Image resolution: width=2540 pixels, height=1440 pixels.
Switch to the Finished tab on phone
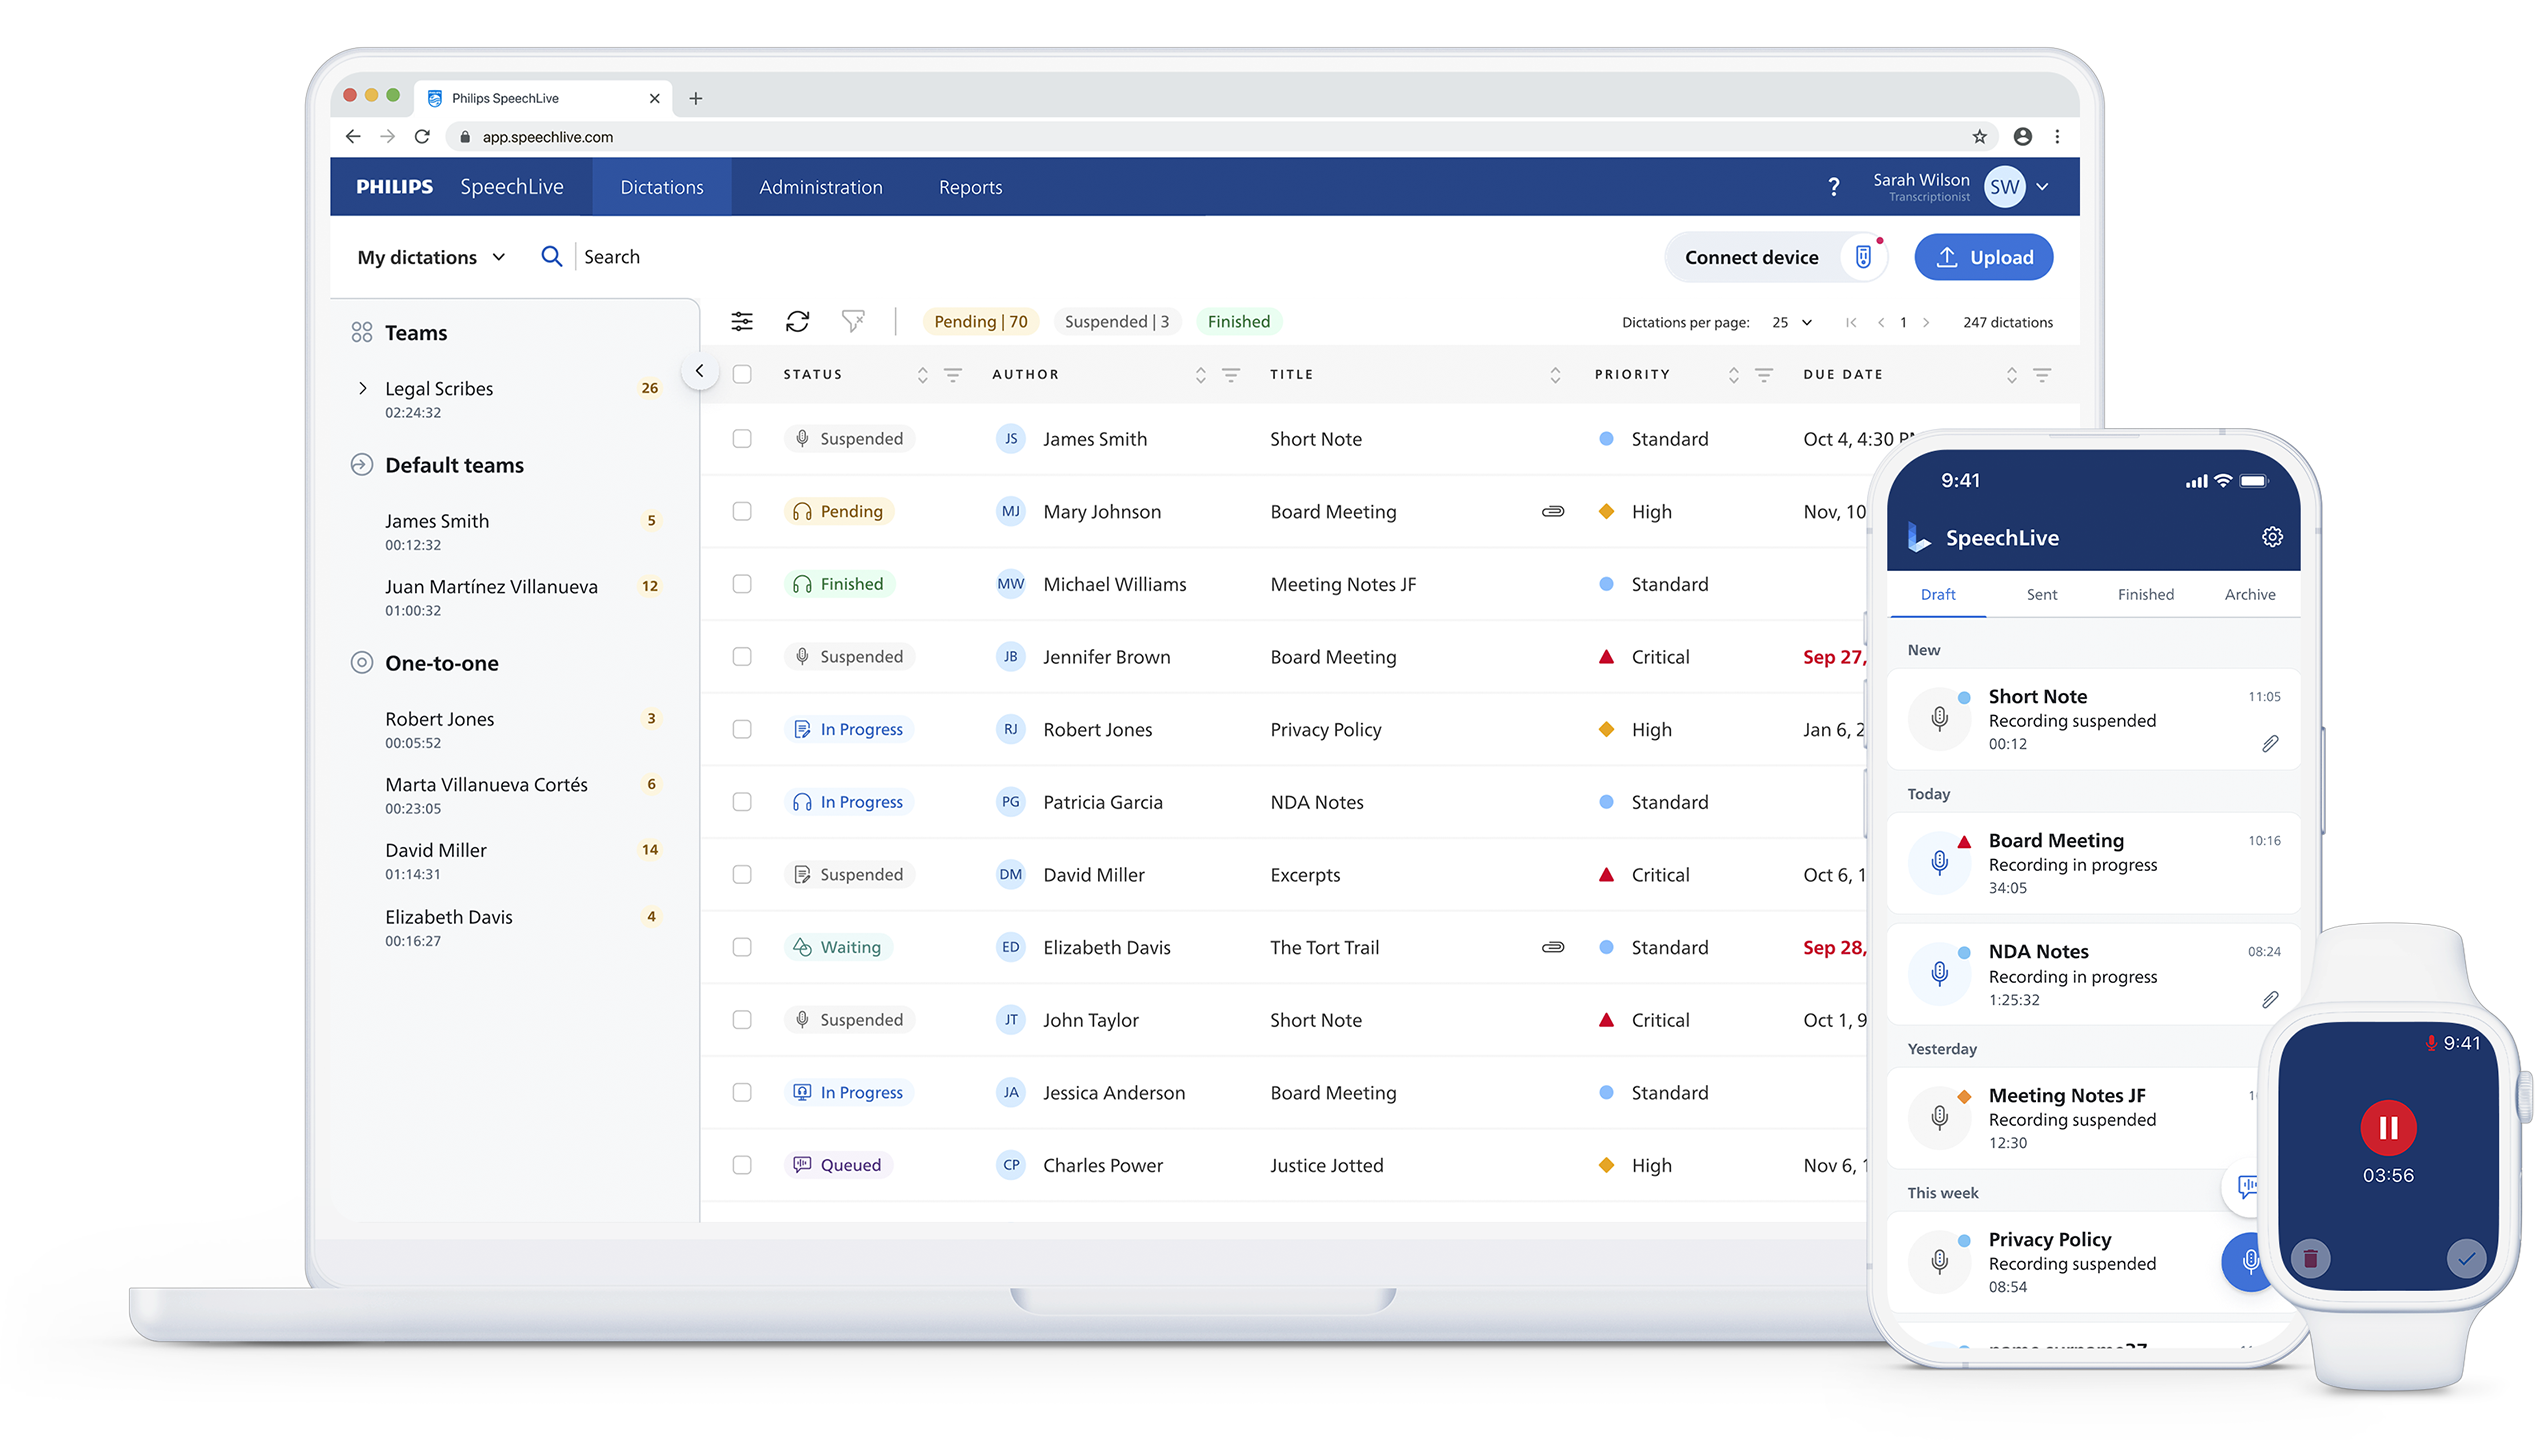coord(2145,594)
